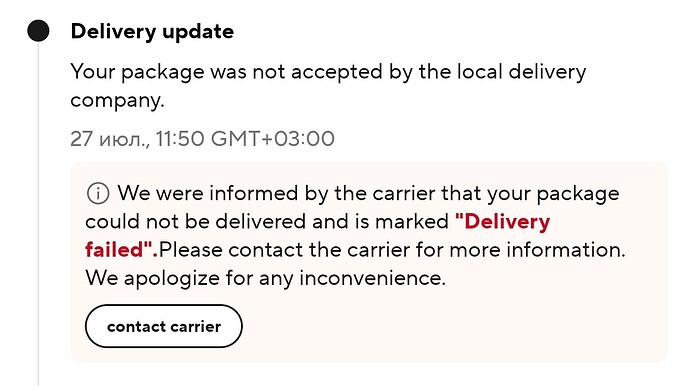The height and width of the screenshot is (386, 690).
Task: Click "could not be delivered and is marked"
Action: [267, 221]
